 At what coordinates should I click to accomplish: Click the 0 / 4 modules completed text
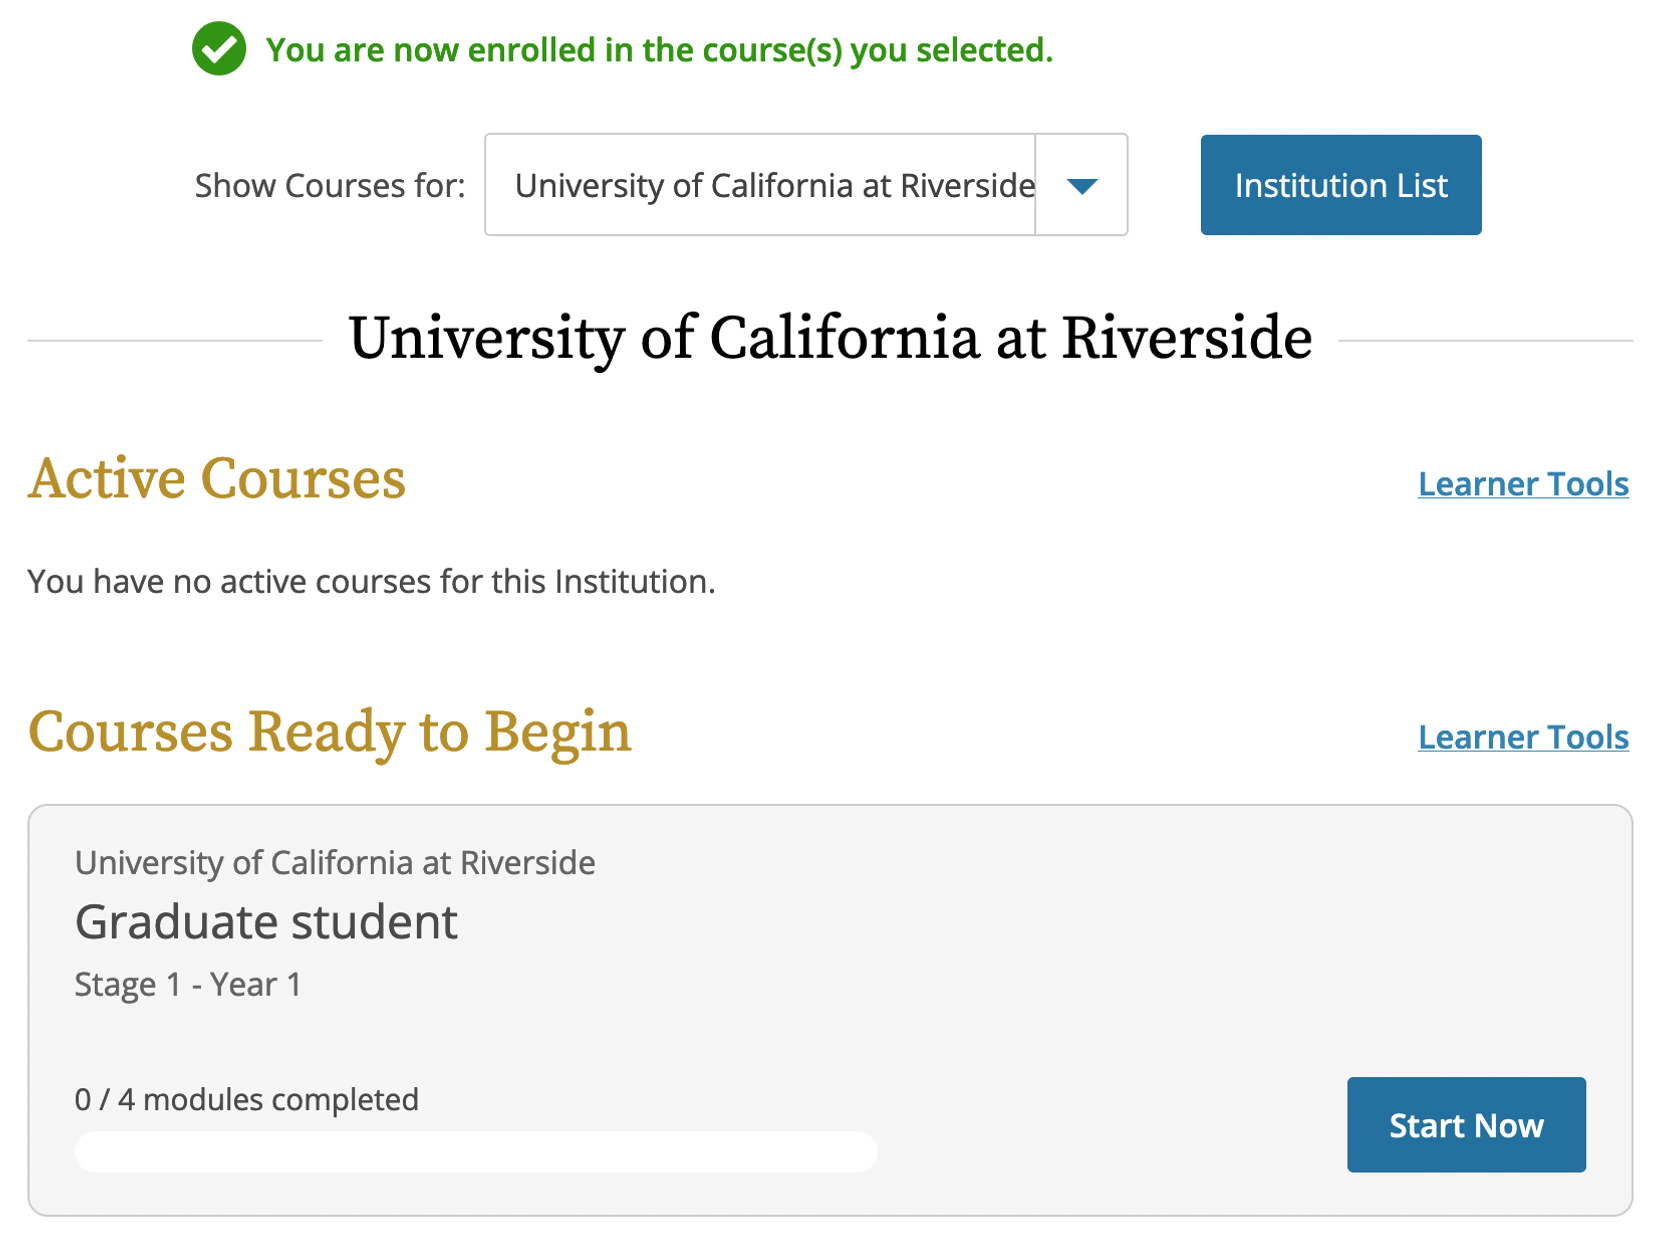[x=247, y=1100]
